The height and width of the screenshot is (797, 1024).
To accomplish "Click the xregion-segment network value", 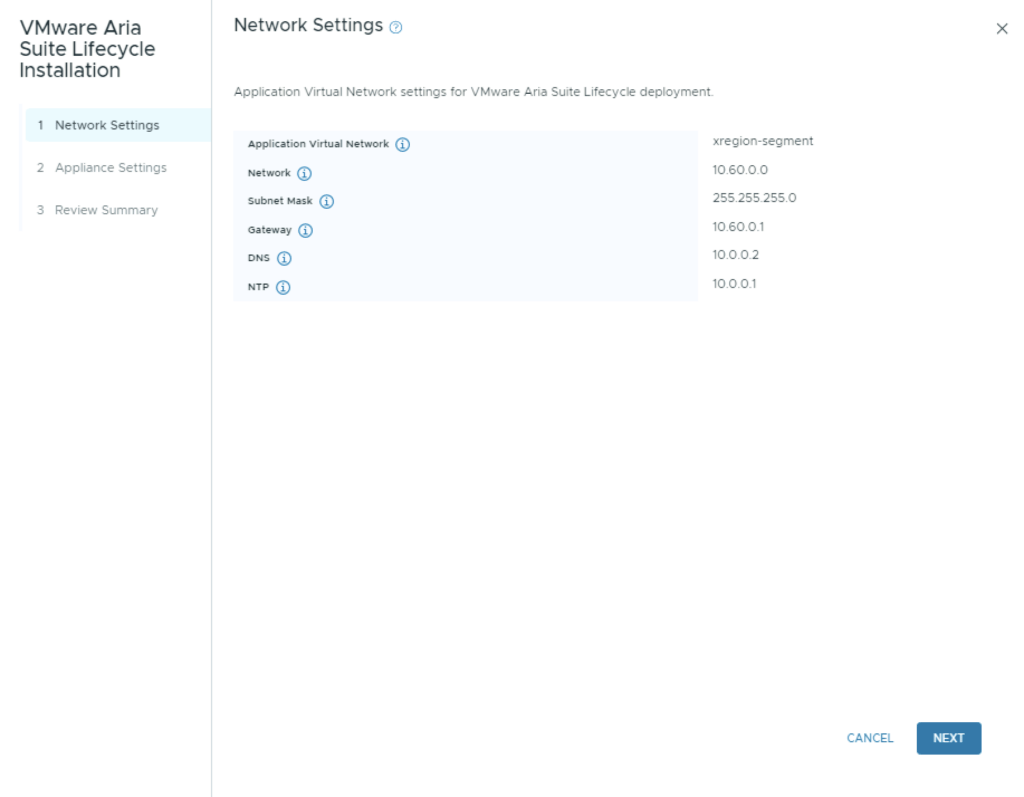I will [x=762, y=141].
